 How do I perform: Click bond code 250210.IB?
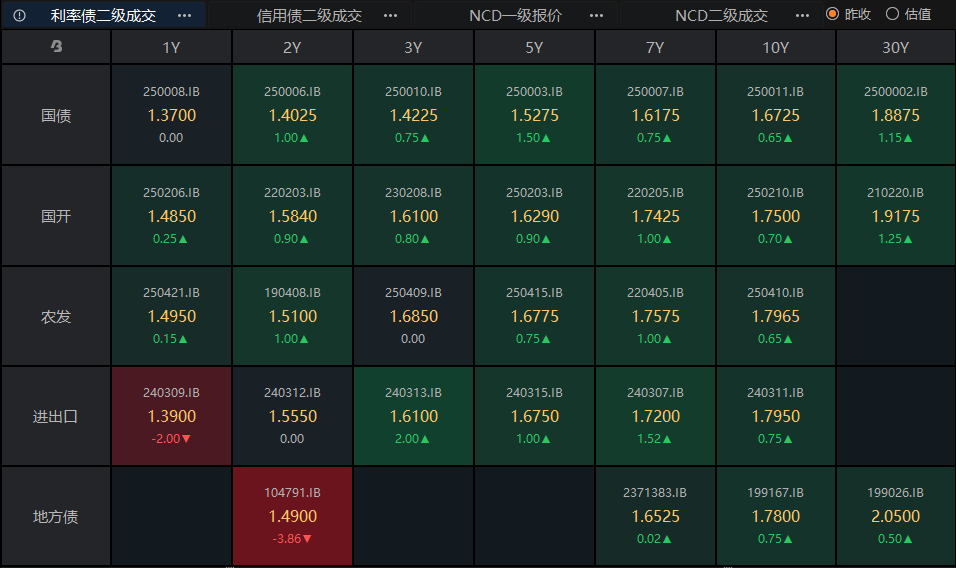tap(776, 193)
